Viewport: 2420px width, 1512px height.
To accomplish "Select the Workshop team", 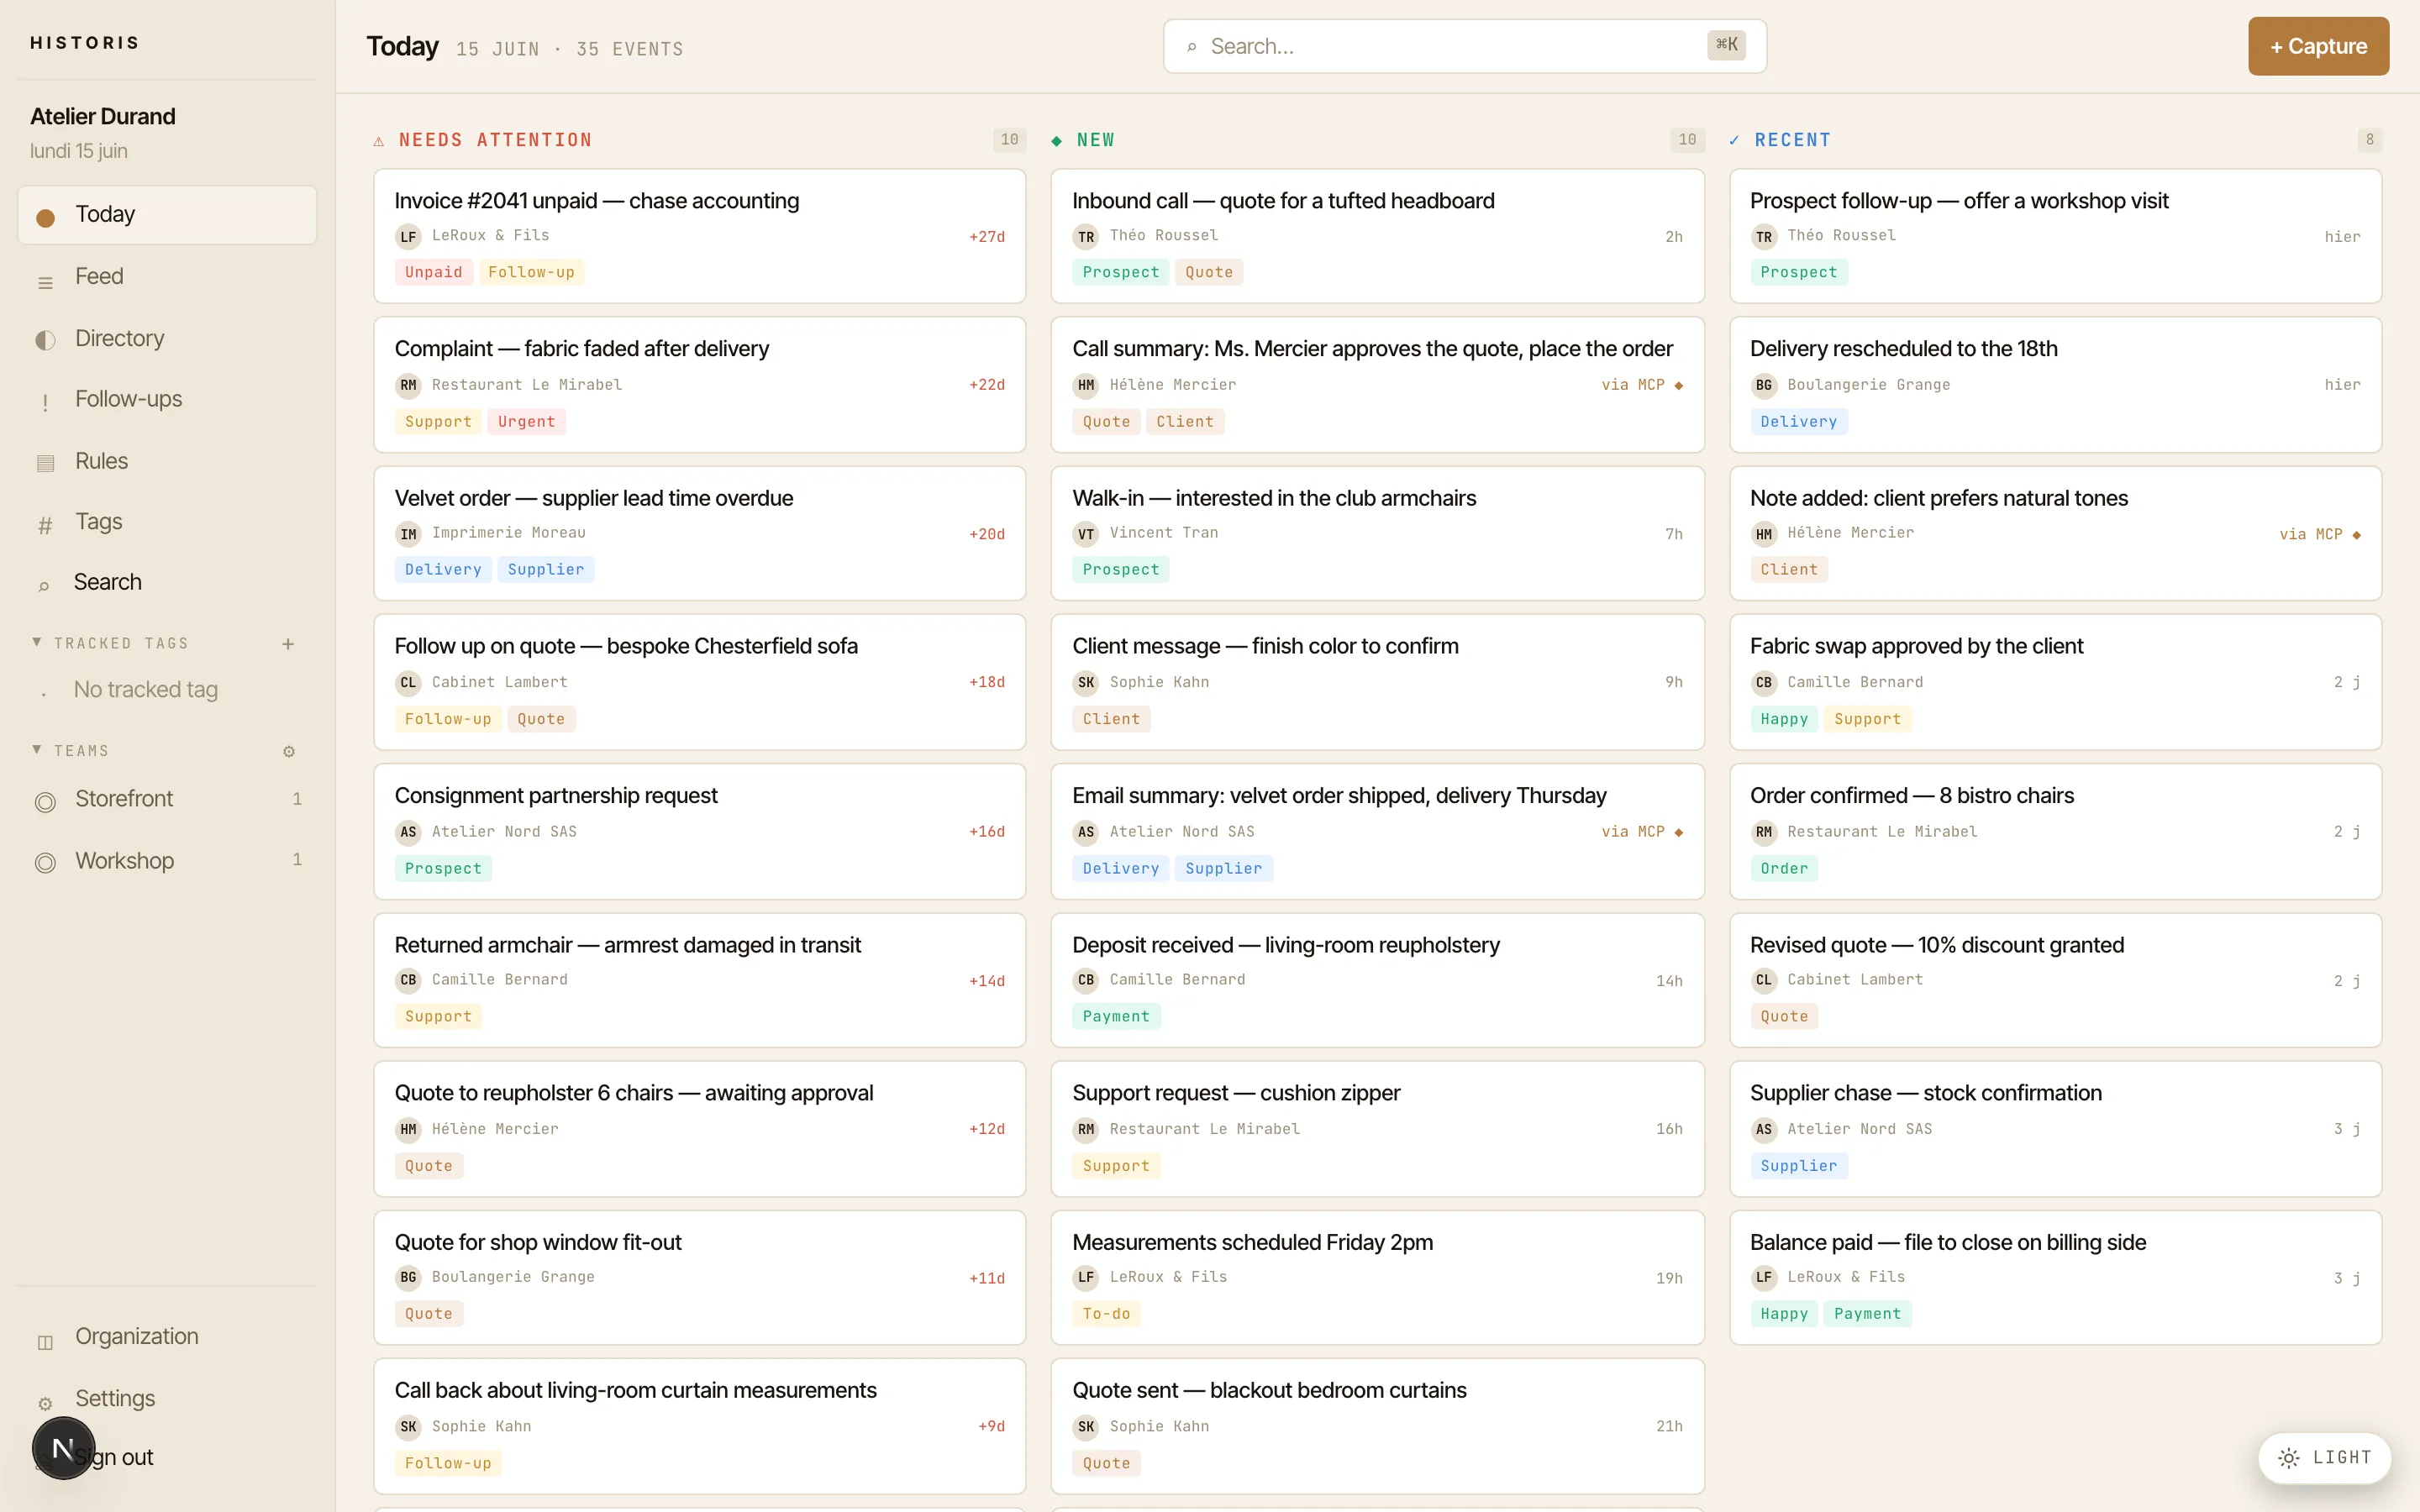I will (167, 861).
